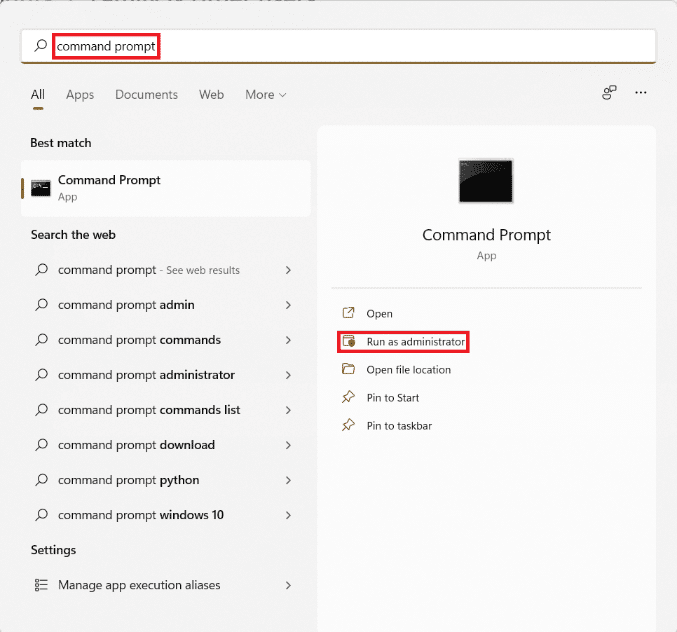Click the search magnifier icon in search box
Image resolution: width=677 pixels, height=632 pixels.
pyautogui.click(x=40, y=46)
